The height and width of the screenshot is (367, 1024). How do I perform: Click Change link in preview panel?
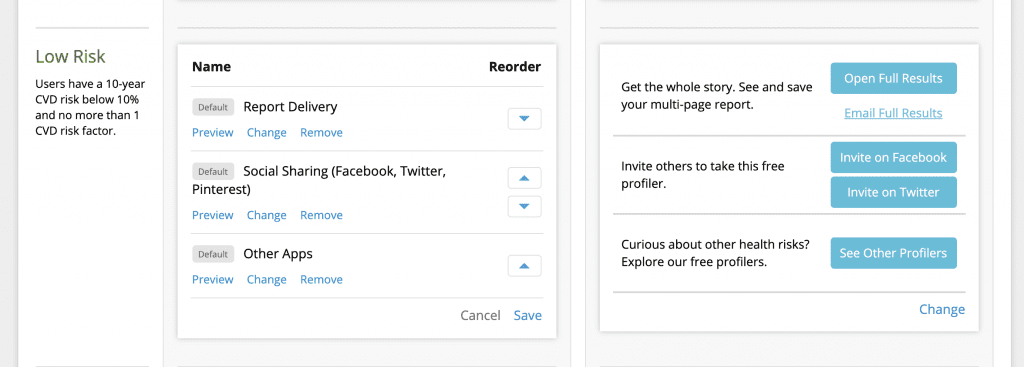click(942, 309)
